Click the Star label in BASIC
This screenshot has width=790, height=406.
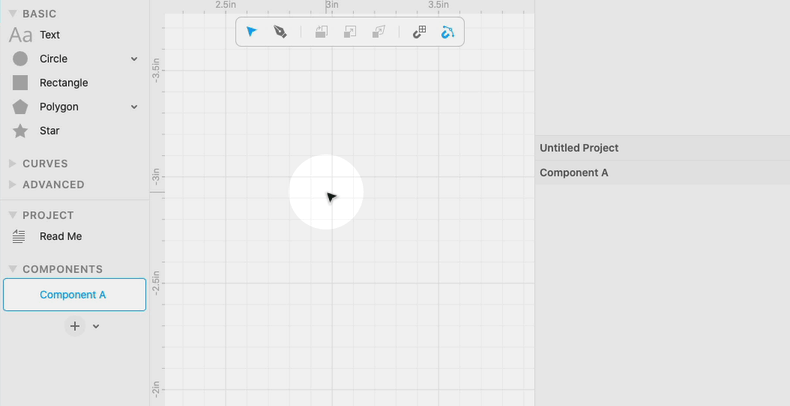tap(50, 130)
